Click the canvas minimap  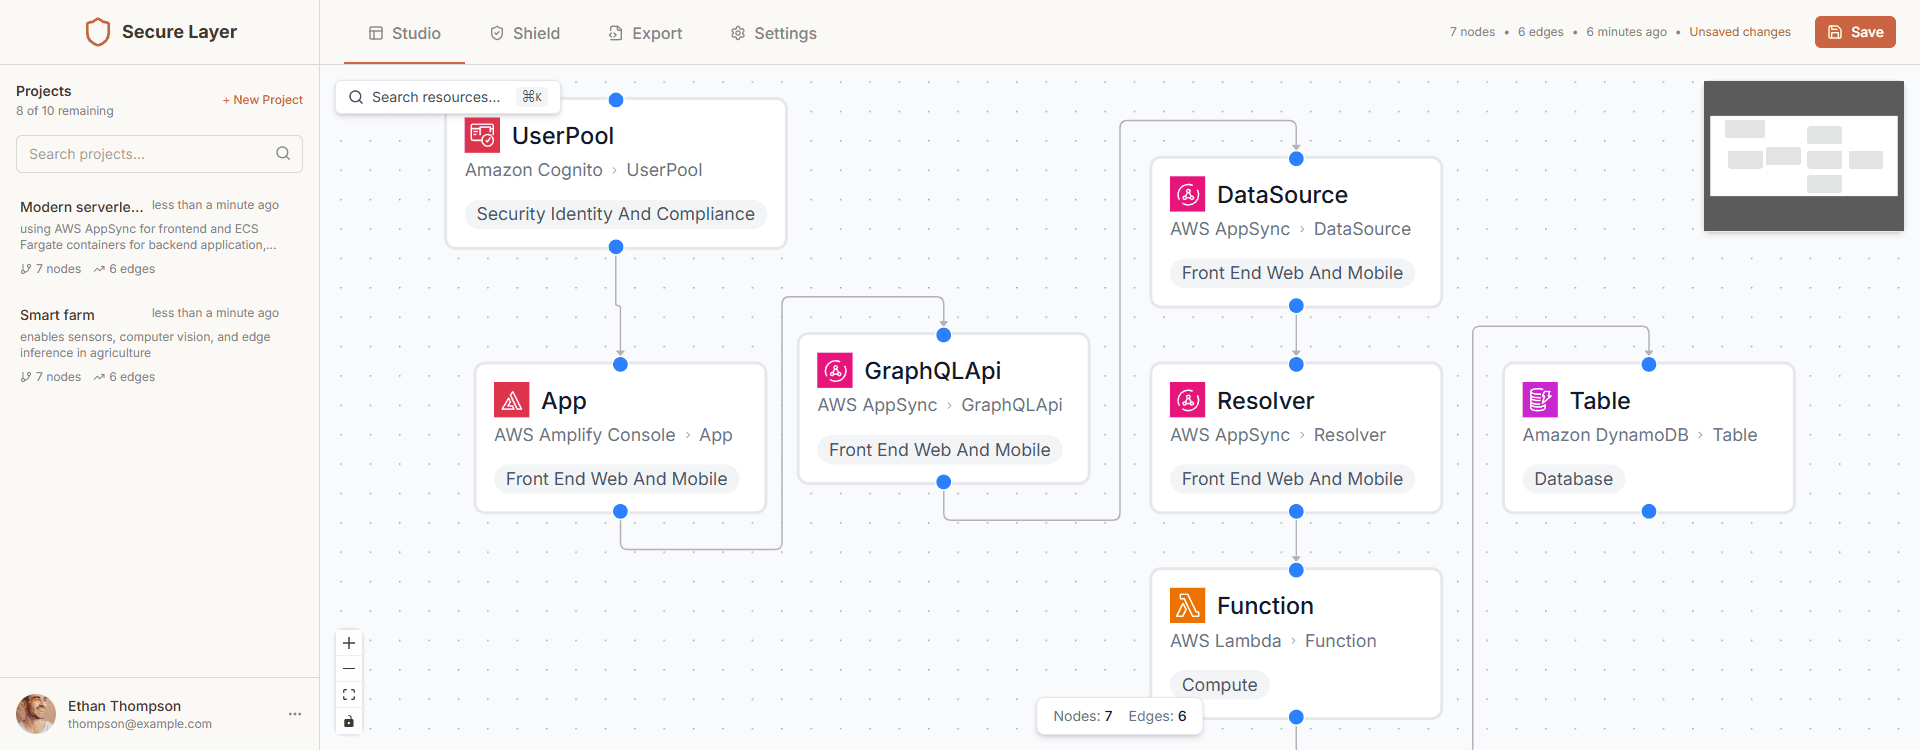point(1804,156)
